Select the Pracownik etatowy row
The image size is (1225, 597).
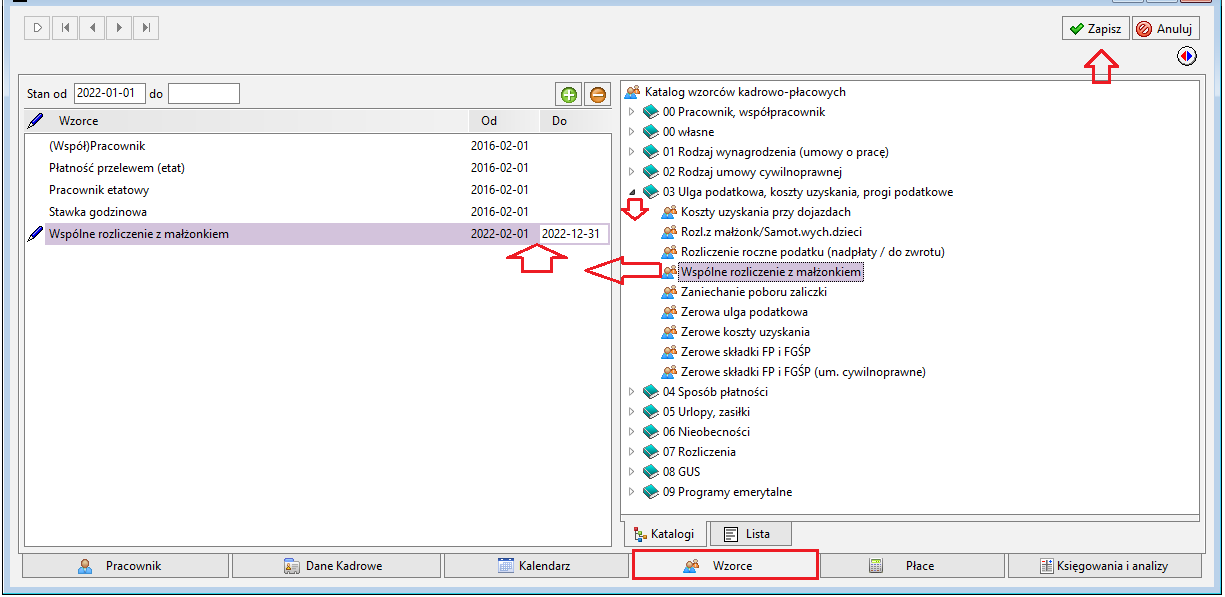tap(318, 190)
